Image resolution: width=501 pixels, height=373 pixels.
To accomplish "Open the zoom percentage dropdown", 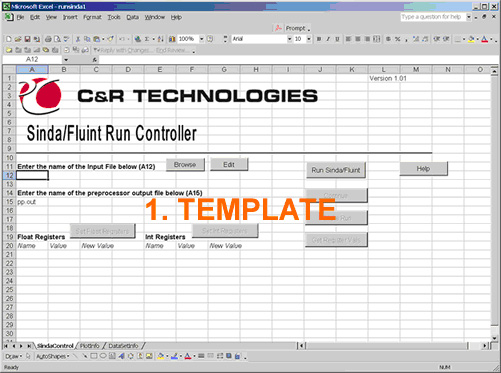I will click(201, 39).
